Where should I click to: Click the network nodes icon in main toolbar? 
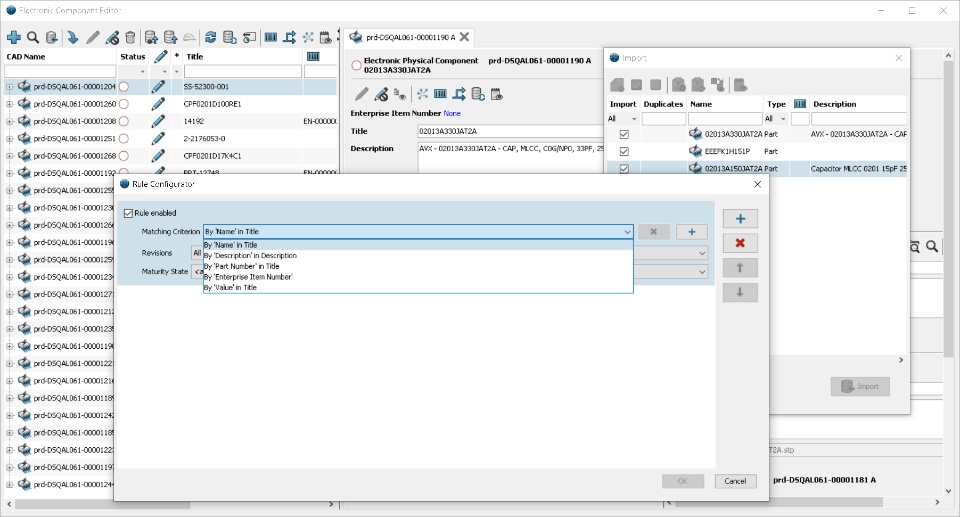[307, 37]
